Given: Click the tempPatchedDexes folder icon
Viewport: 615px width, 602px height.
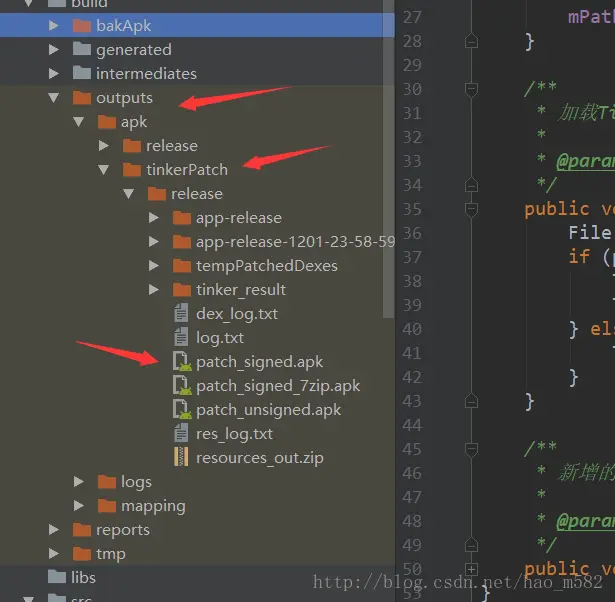Looking at the screenshot, I should click(182, 266).
